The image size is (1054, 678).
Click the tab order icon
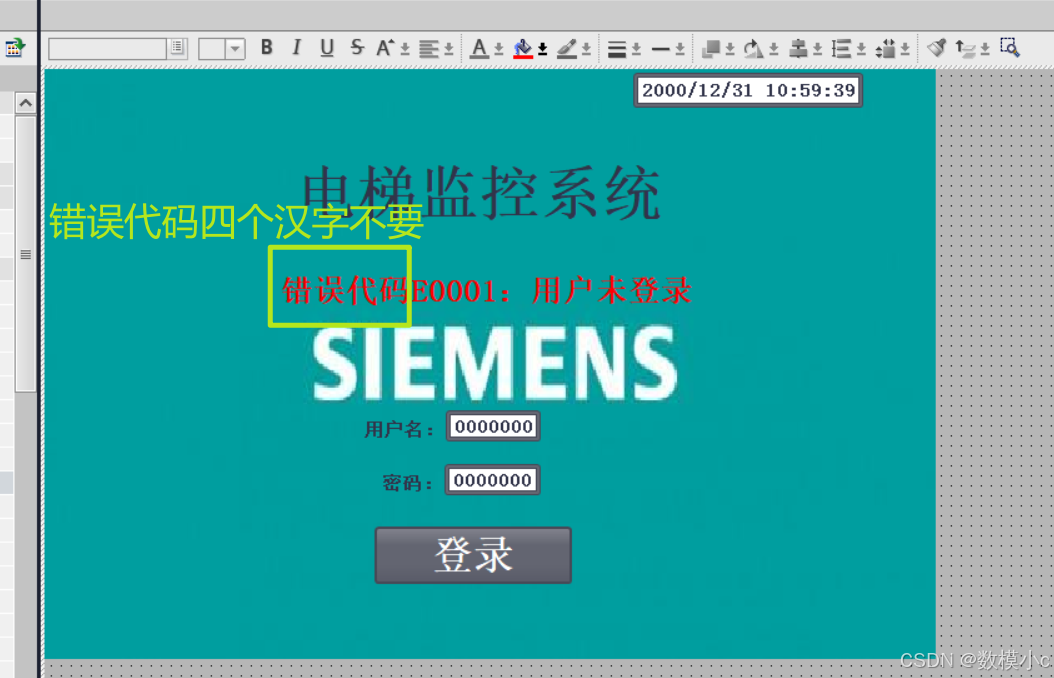pos(966,48)
